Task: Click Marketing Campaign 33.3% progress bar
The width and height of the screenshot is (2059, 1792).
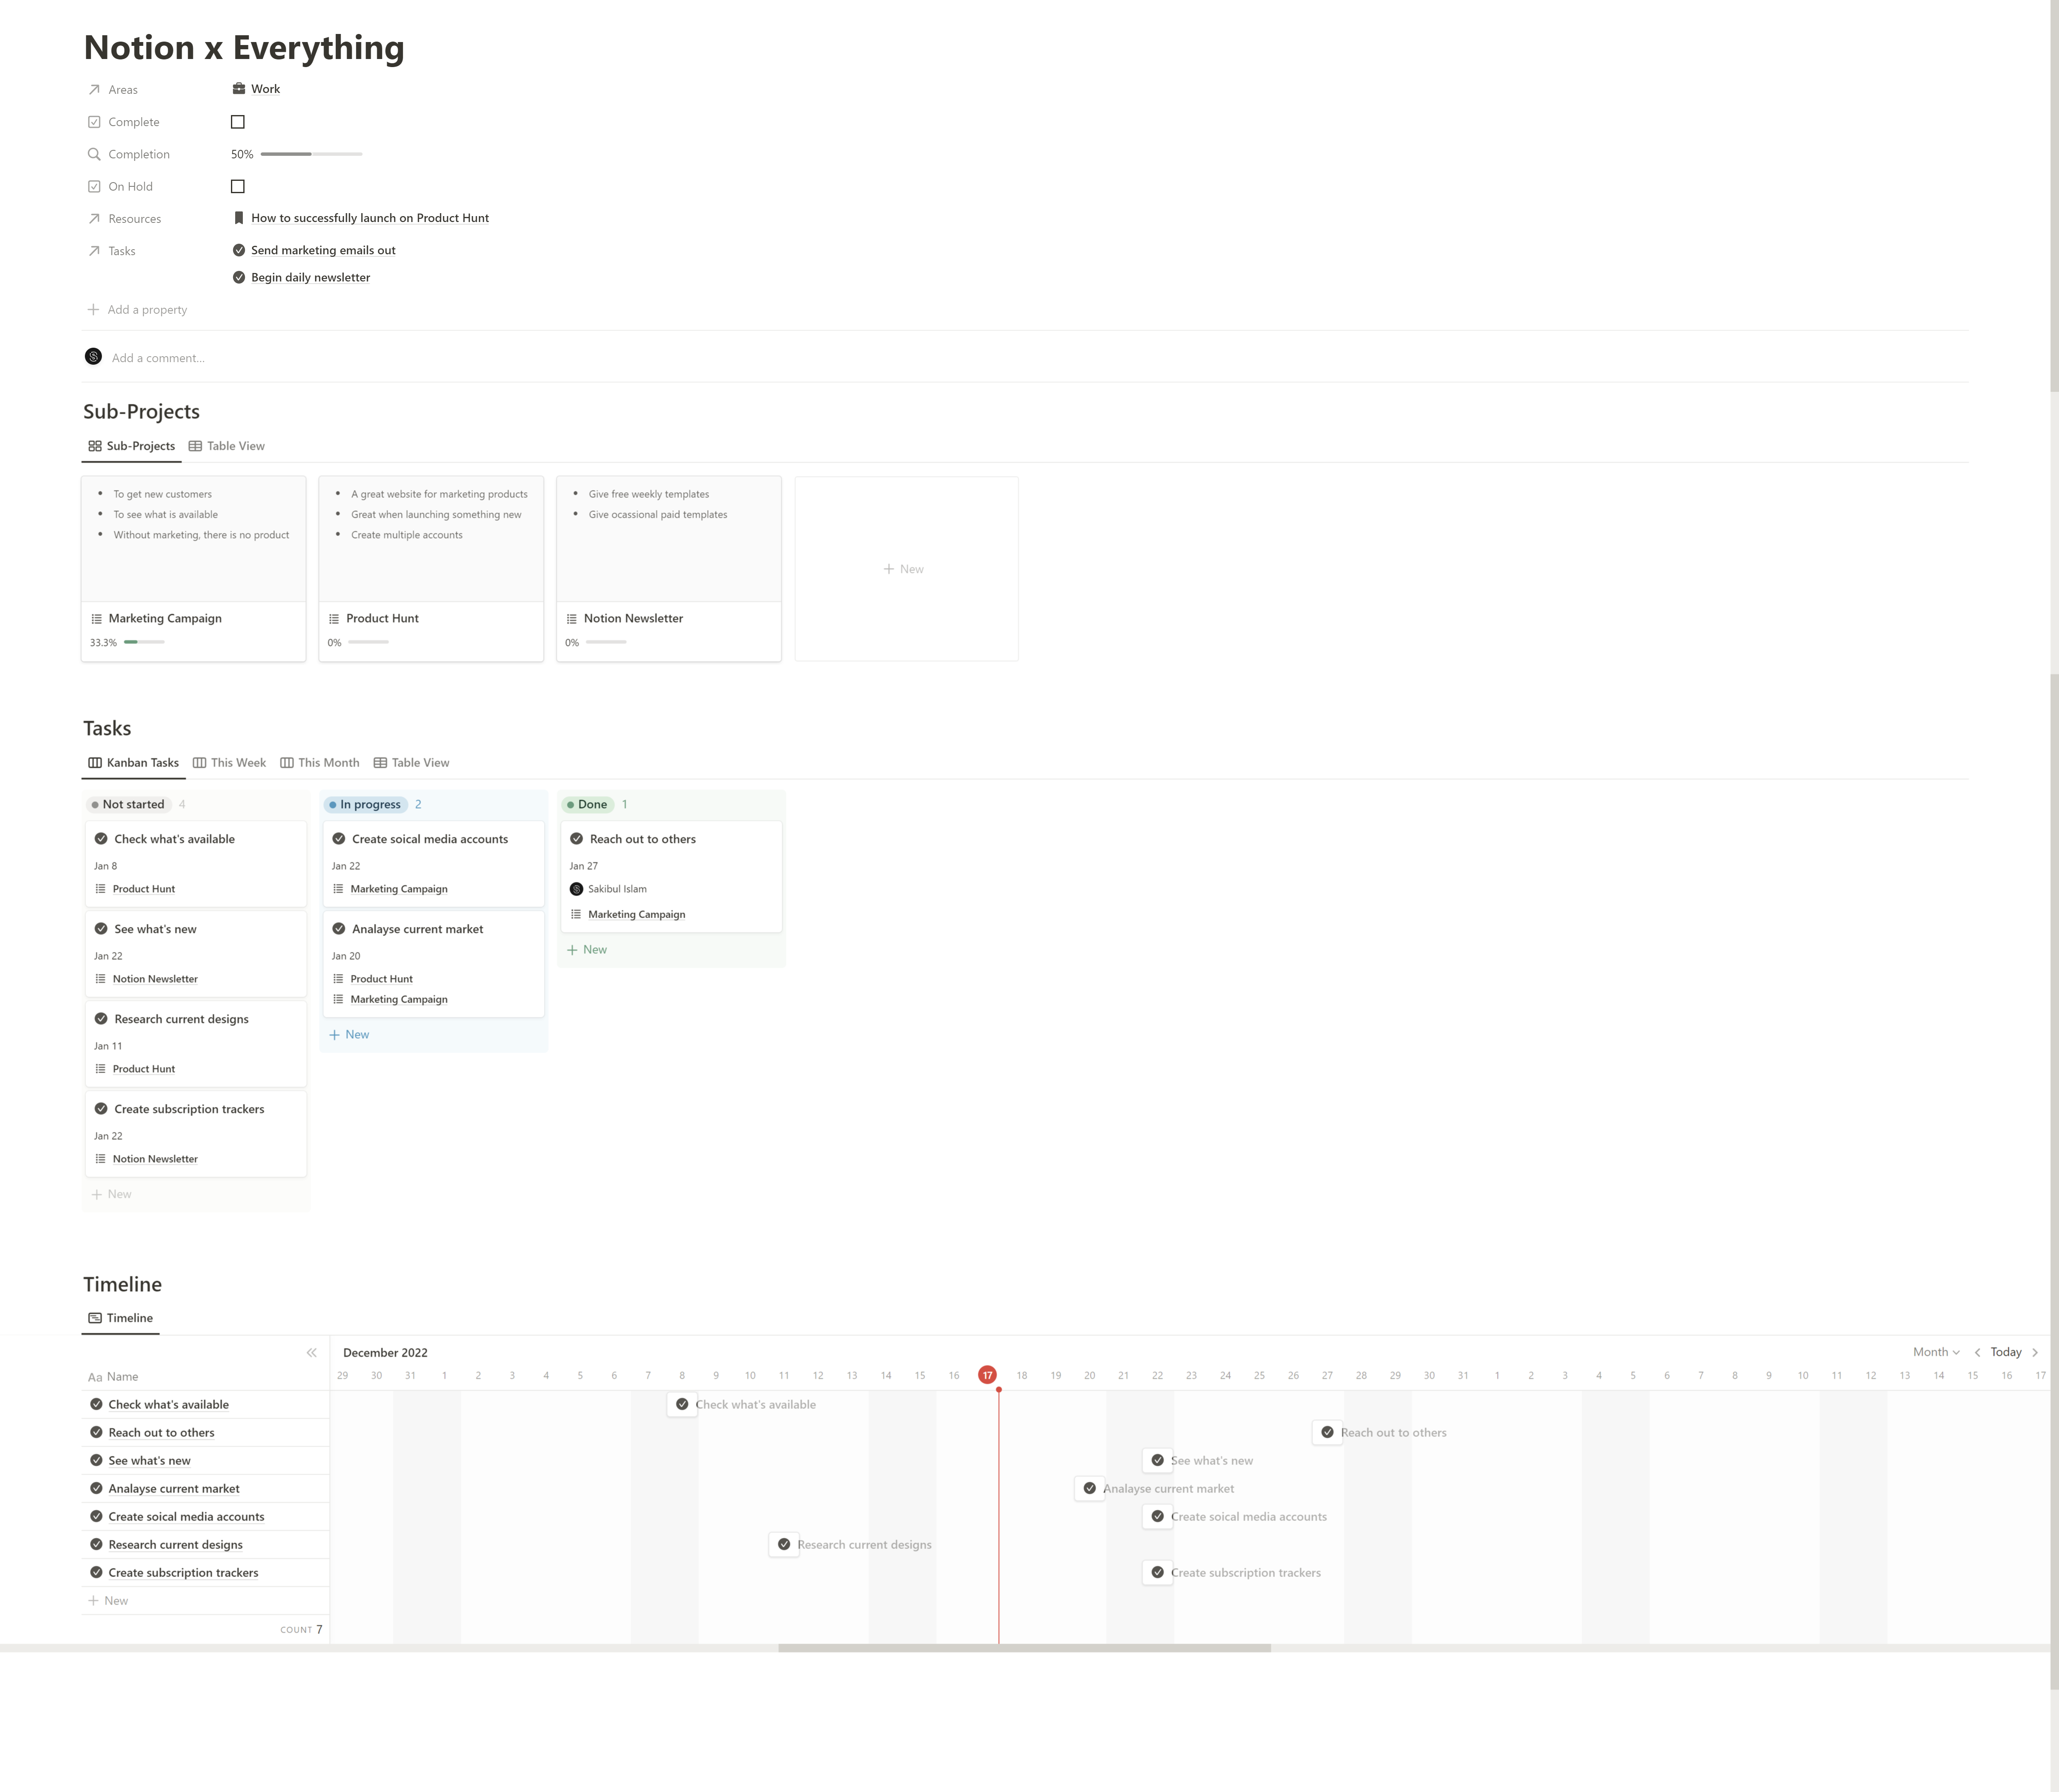Action: tap(144, 642)
